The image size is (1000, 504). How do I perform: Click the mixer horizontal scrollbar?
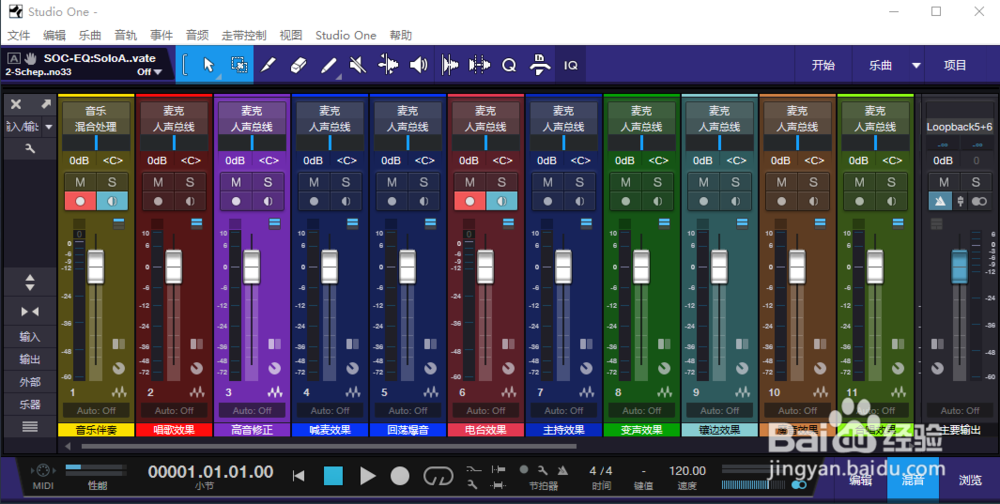coord(328,446)
